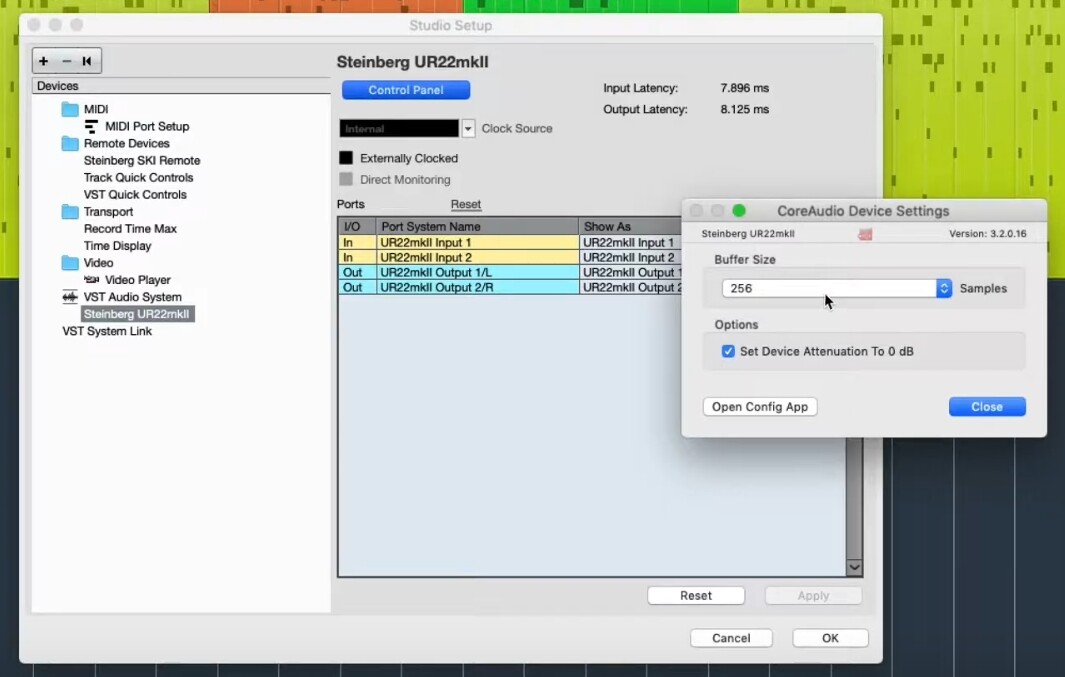This screenshot has height=677, width=1065.
Task: Select Steinberg SKI Remote device
Action: point(142,160)
